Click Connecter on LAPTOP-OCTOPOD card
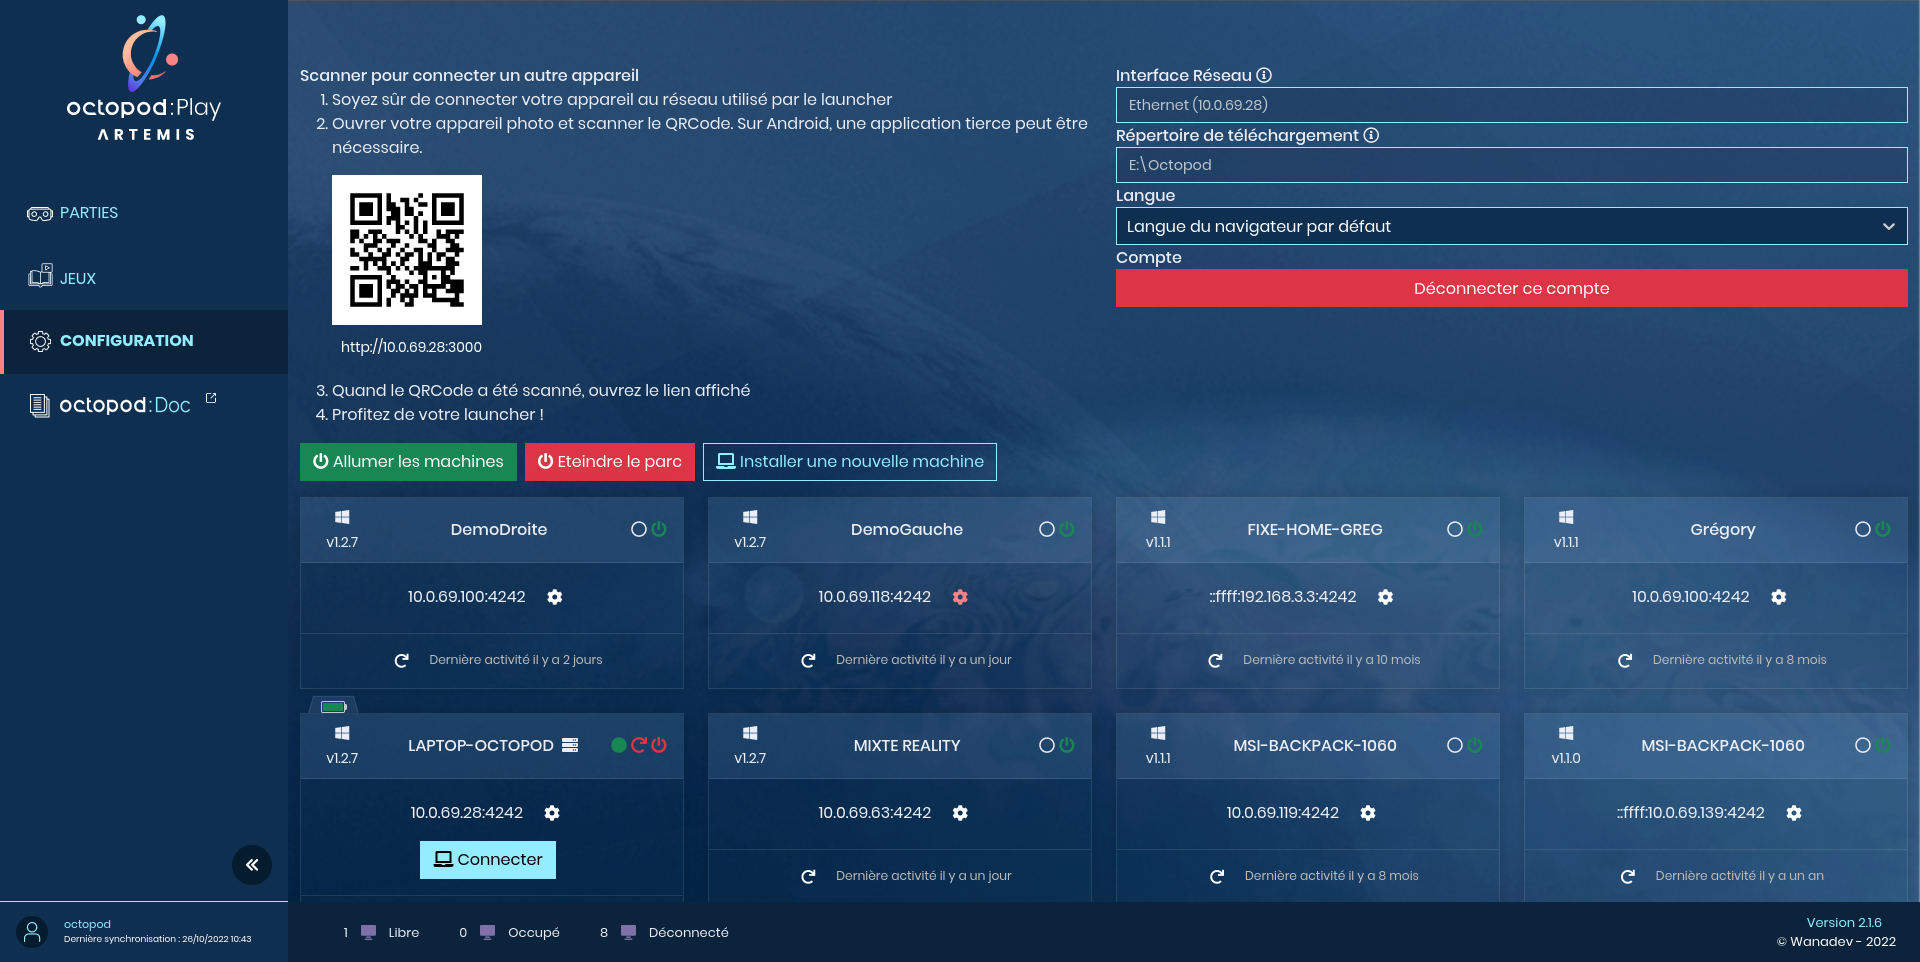 [488, 860]
